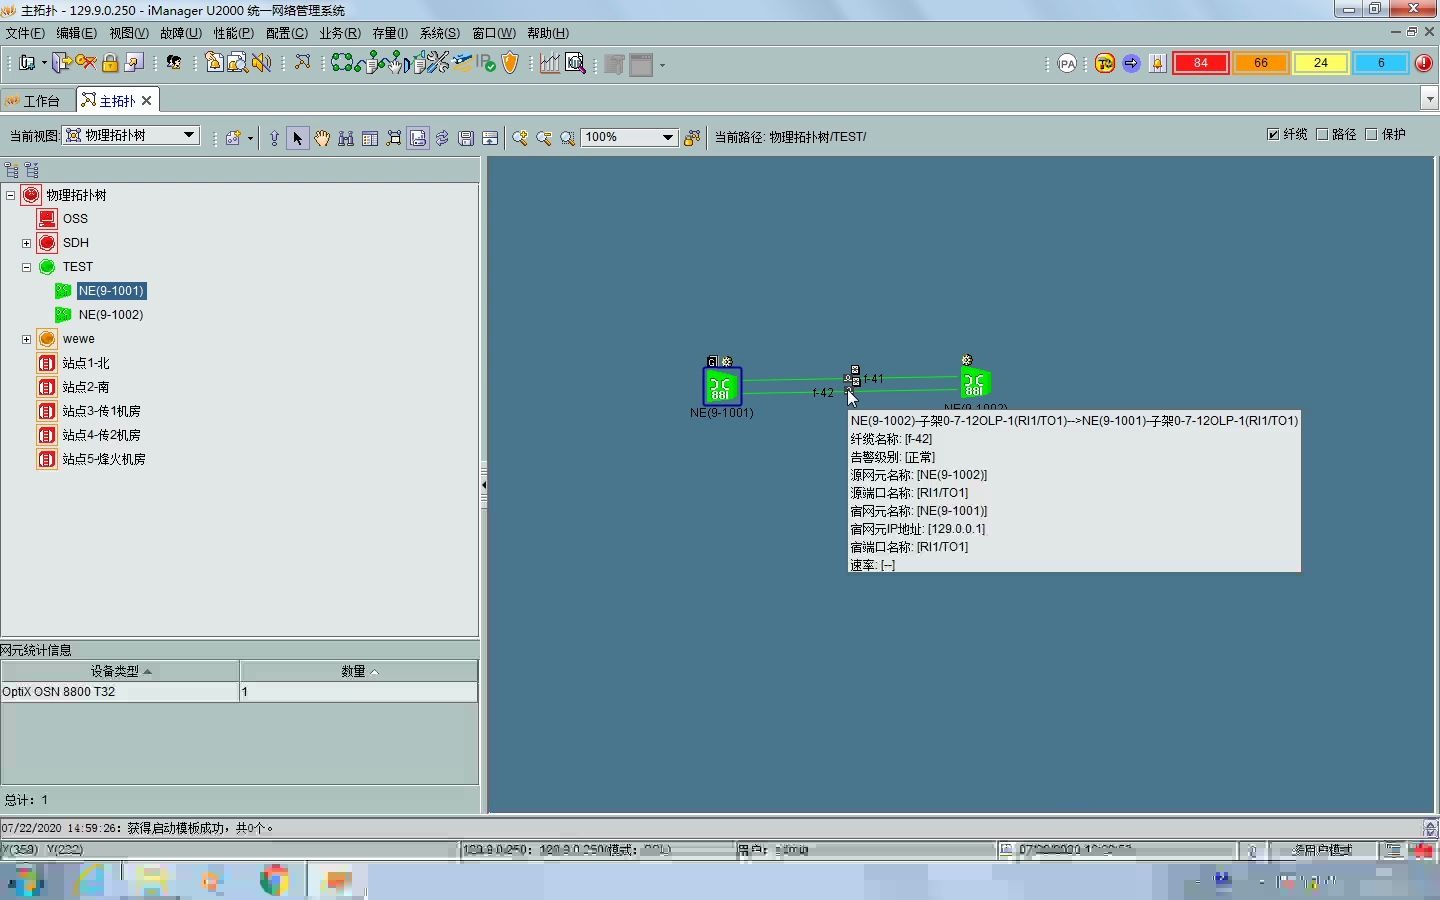Click the main topology icon in top toolbar
The image size is (1440, 900).
click(302, 63)
